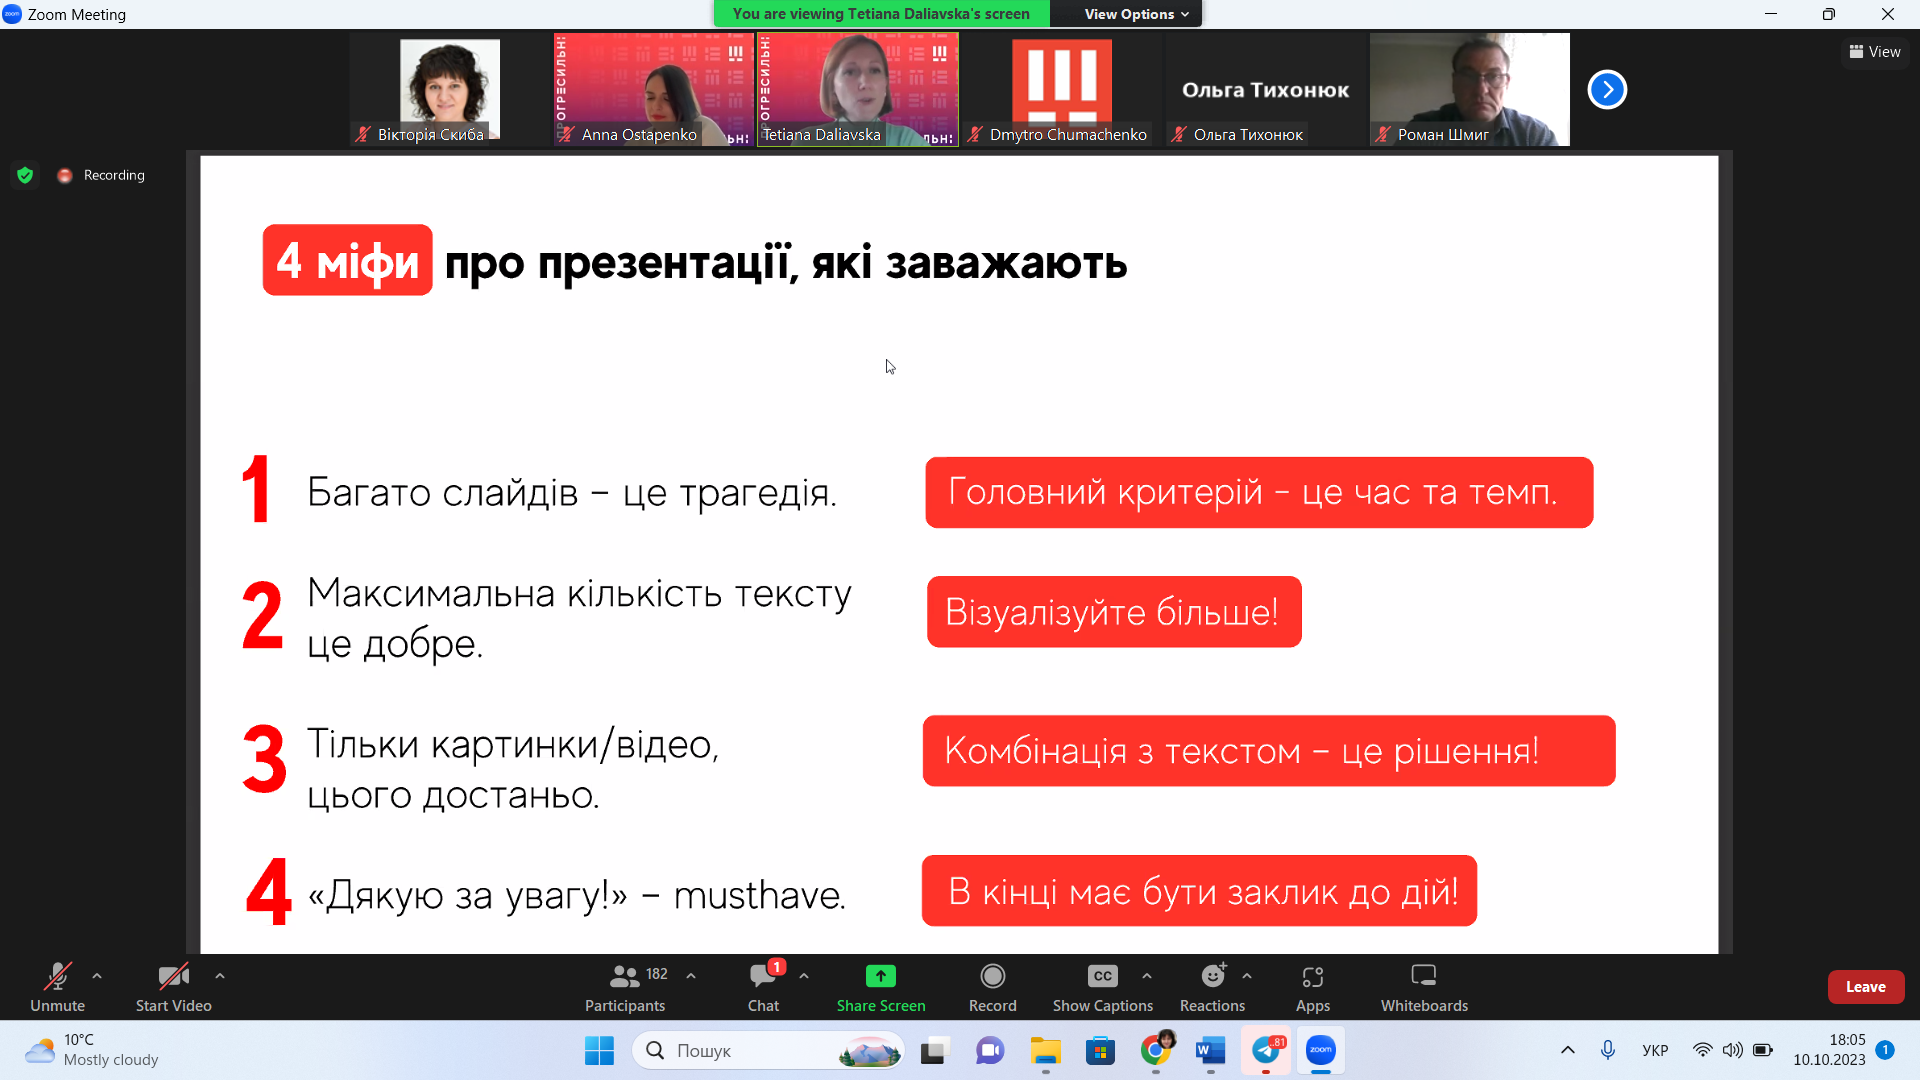
Task: Open the Windows Start menu
Action: pyautogui.click(x=599, y=1051)
